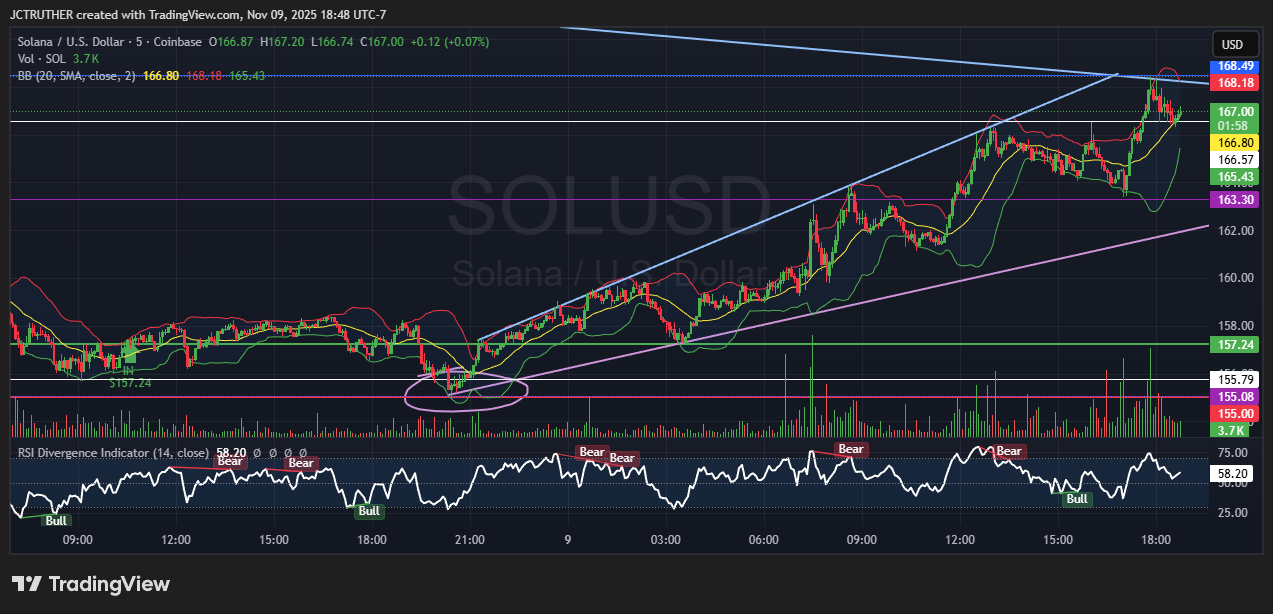Click the green 157.24 price axis label

tap(1233, 344)
